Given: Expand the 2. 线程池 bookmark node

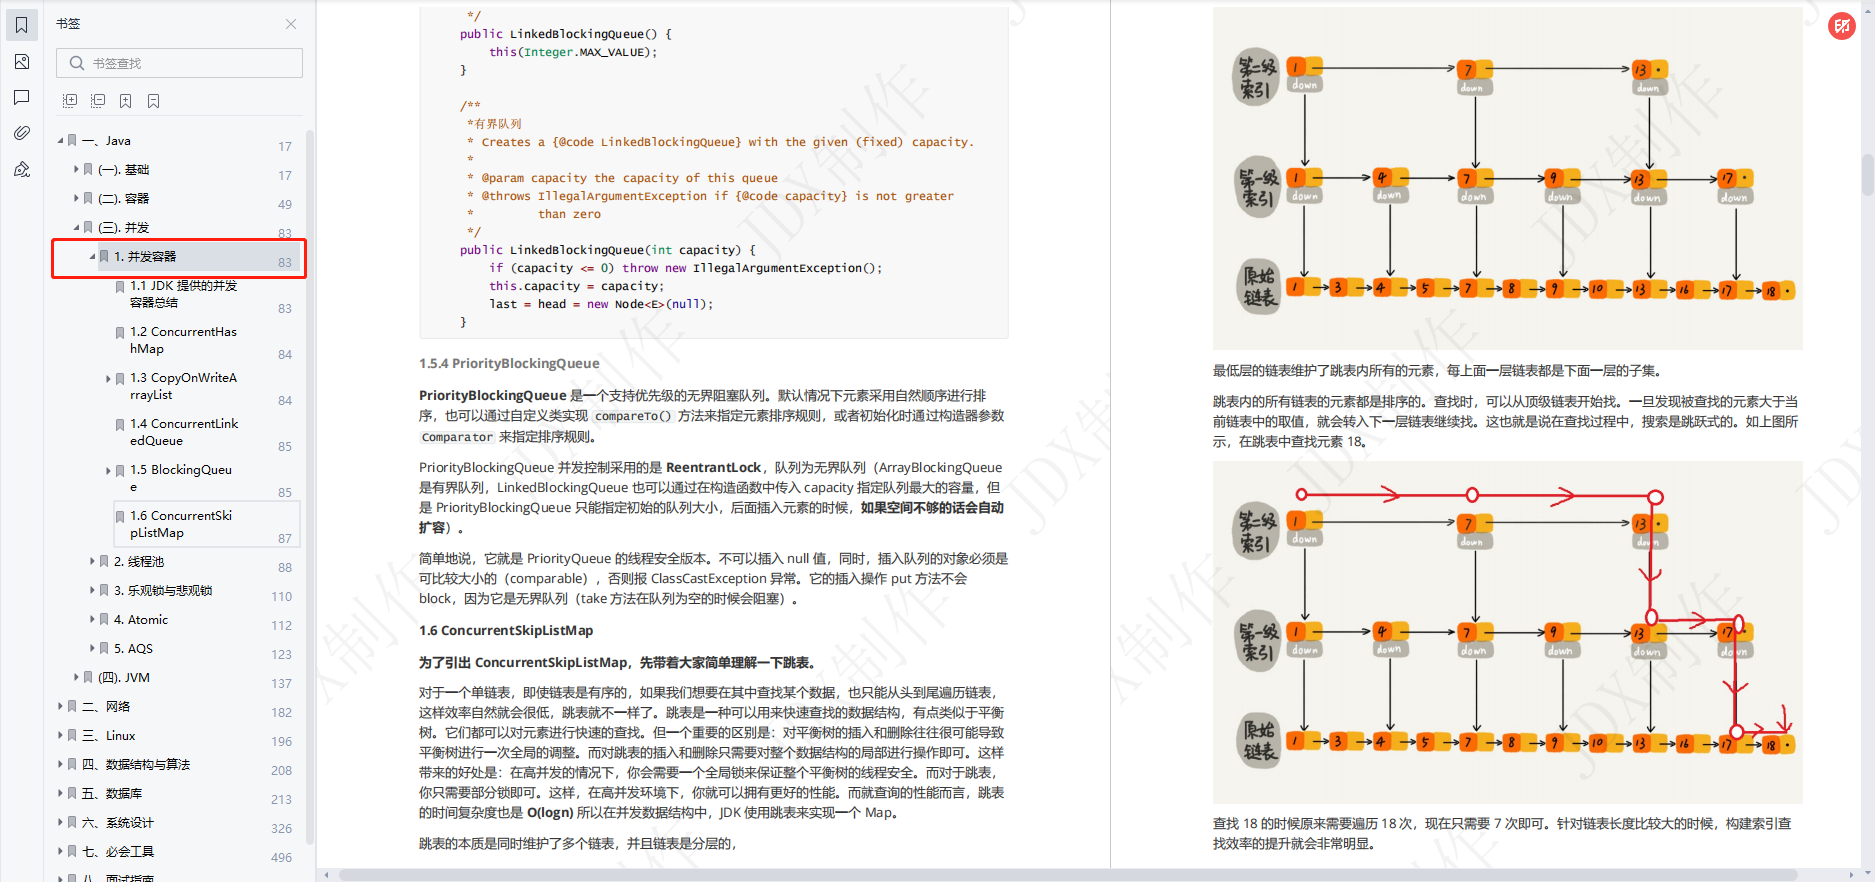Looking at the screenshot, I should tap(92, 562).
